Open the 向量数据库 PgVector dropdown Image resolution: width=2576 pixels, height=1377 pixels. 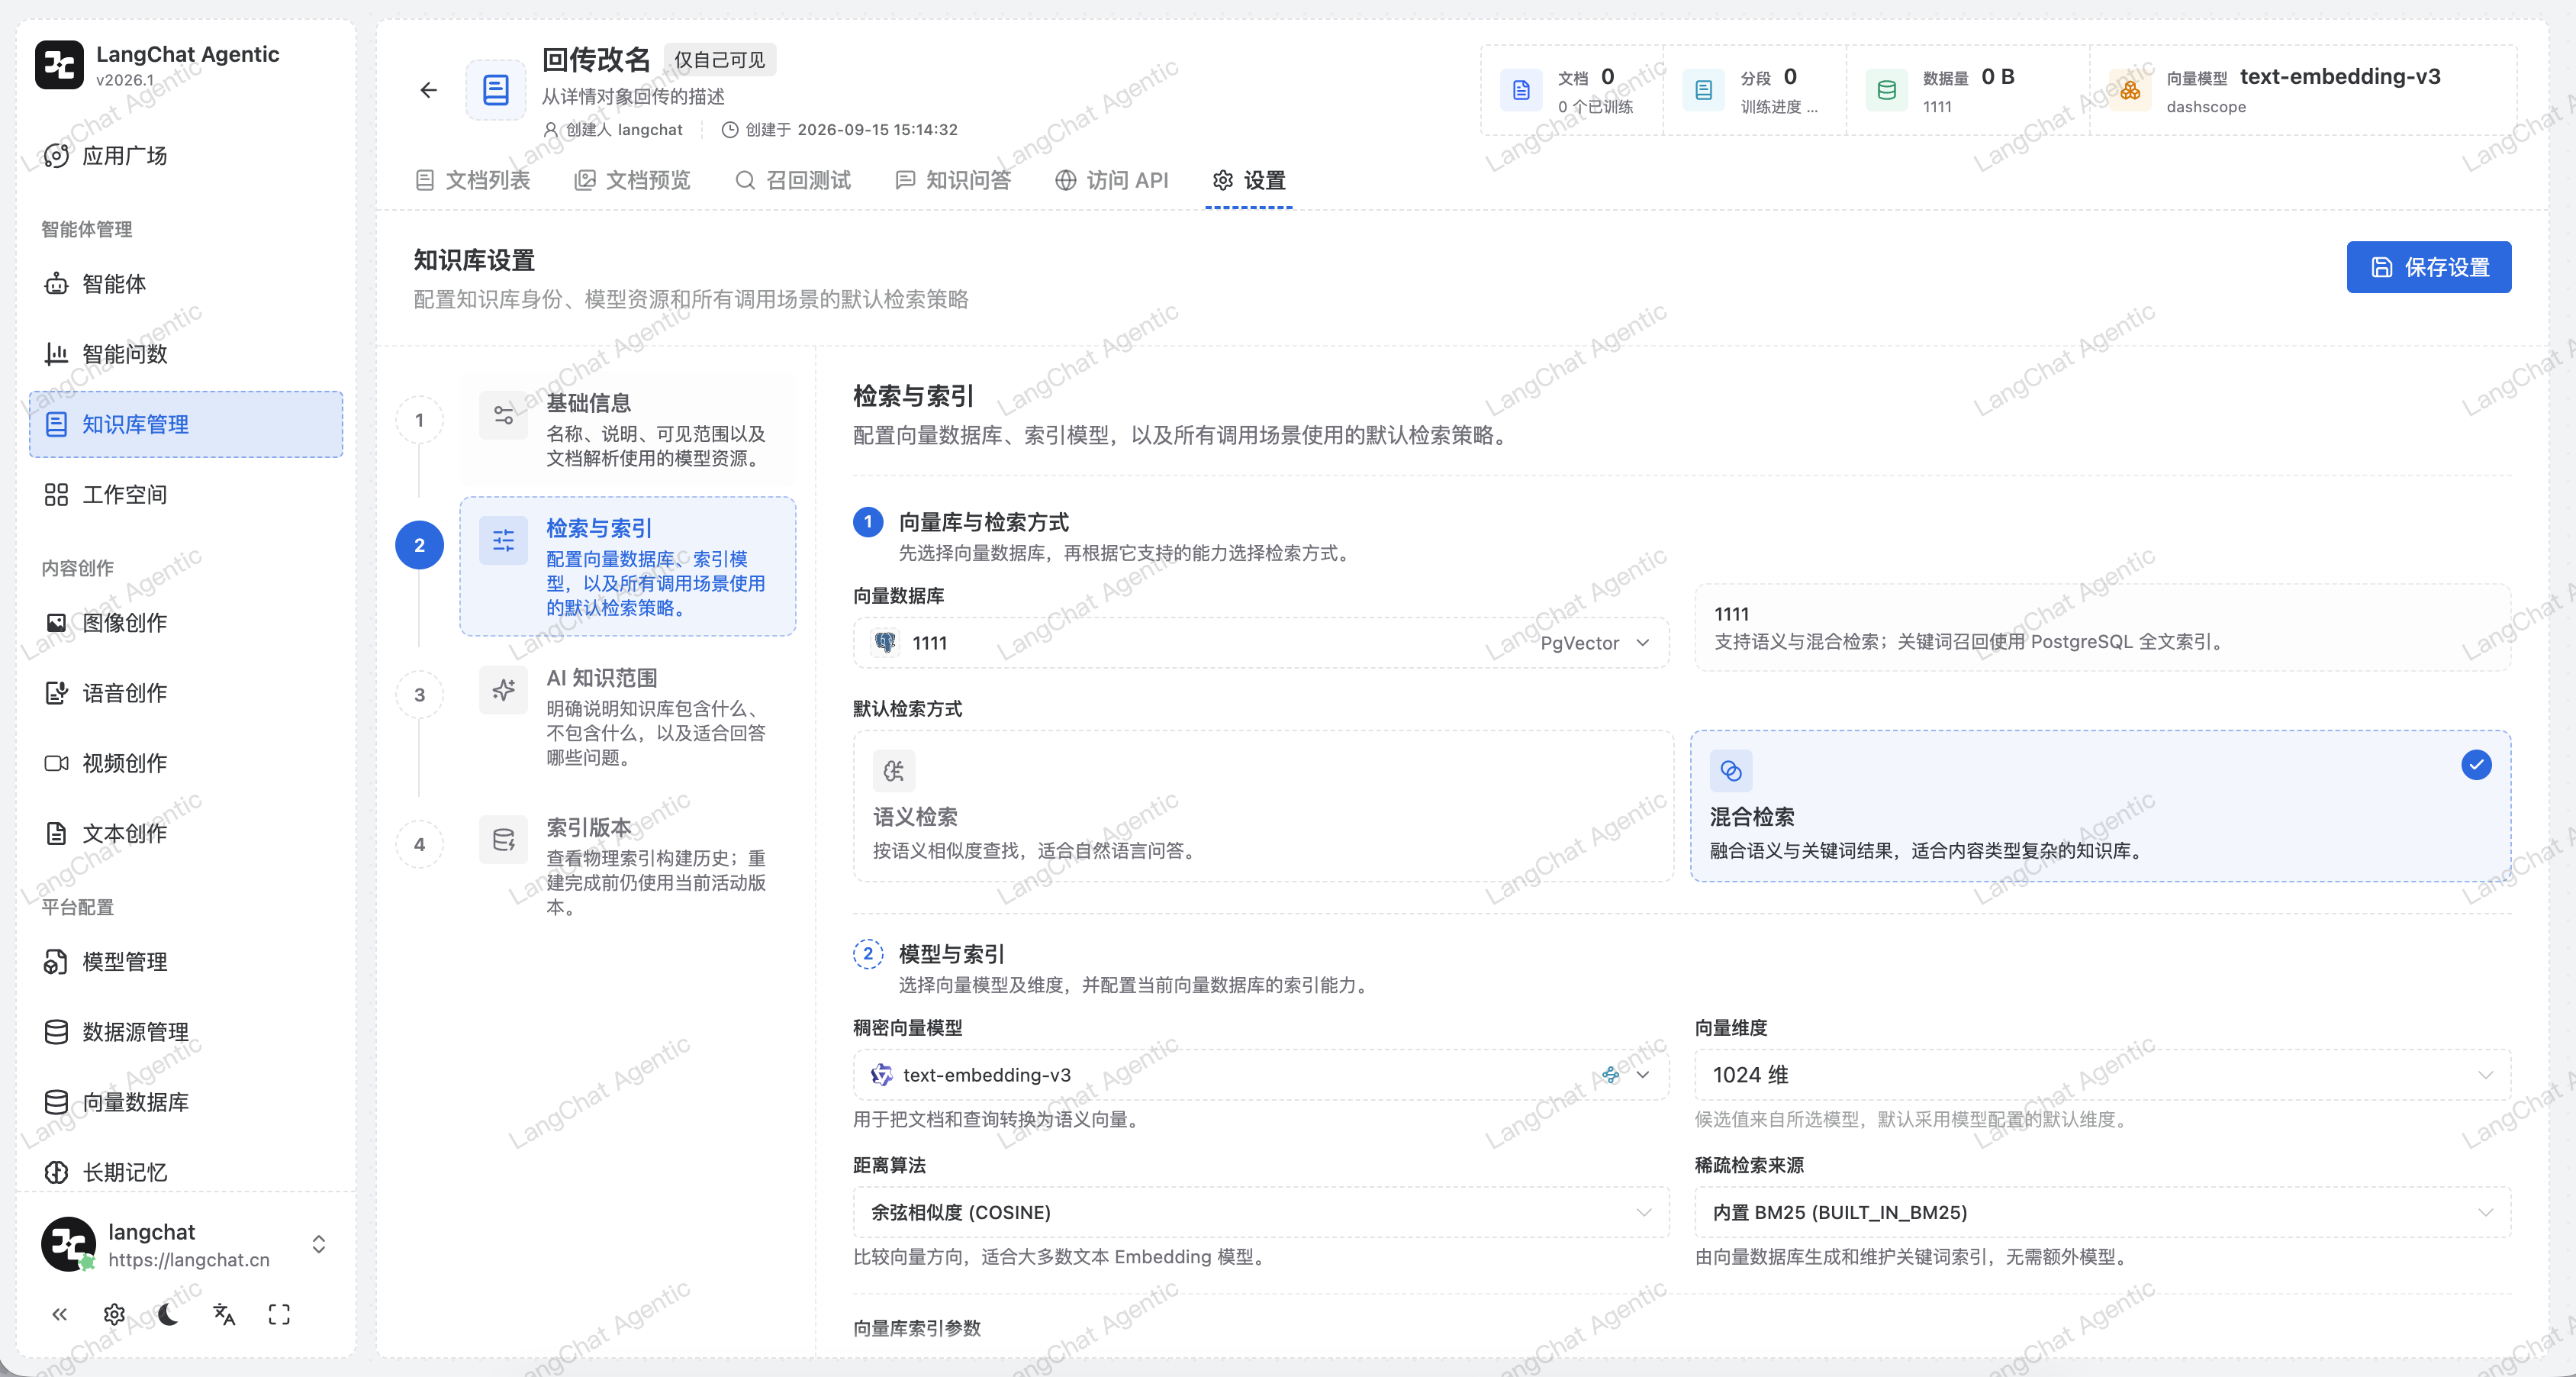(x=1261, y=643)
